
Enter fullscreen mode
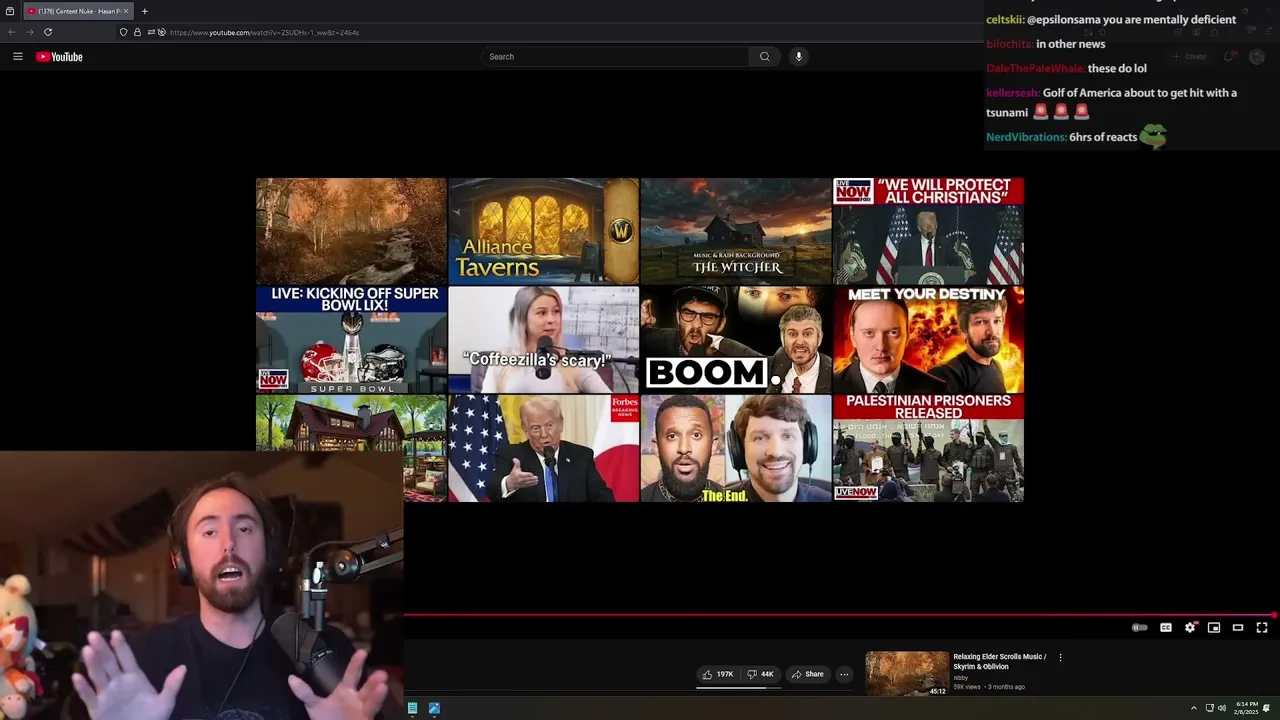pos(1262,628)
